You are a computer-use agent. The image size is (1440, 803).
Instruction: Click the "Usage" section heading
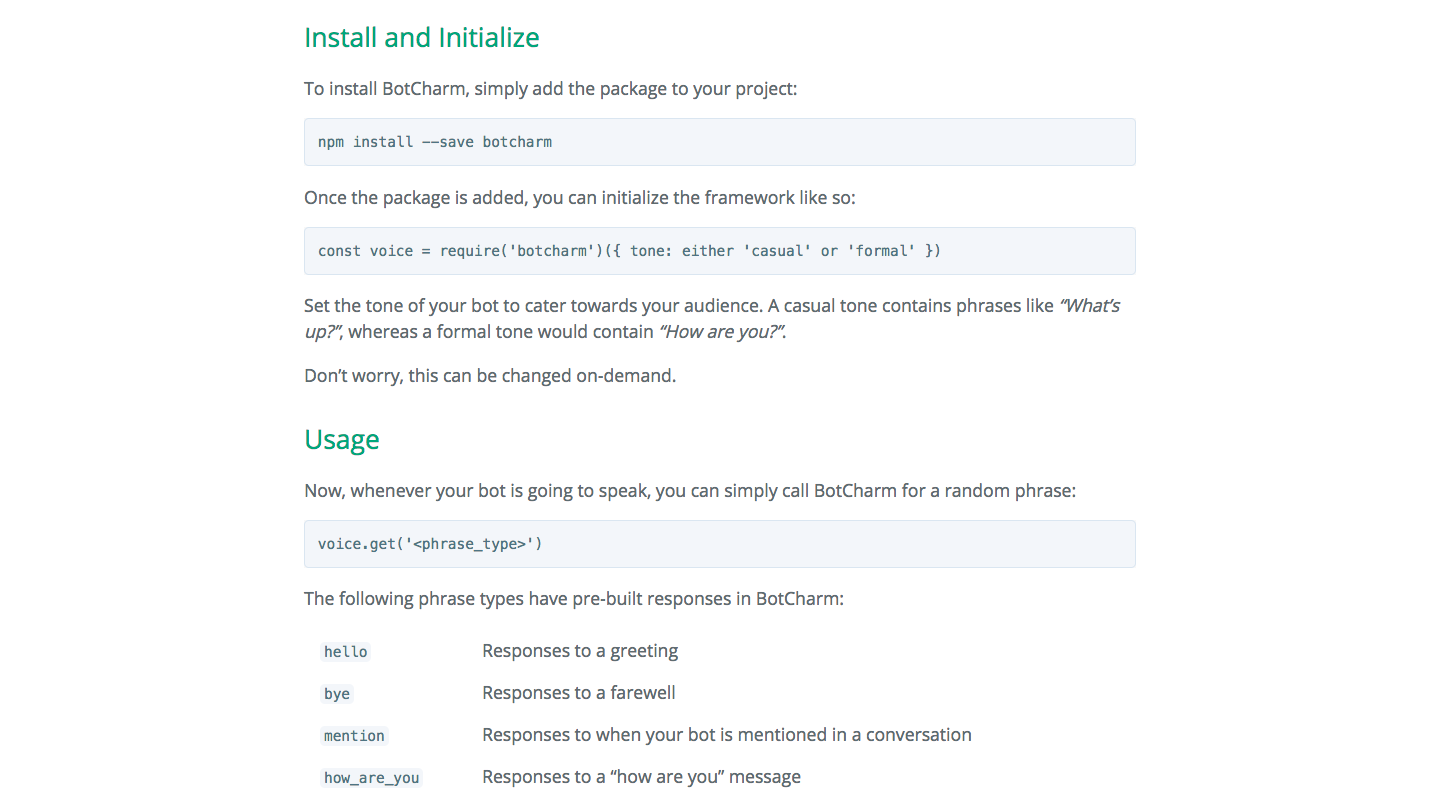tap(341, 440)
